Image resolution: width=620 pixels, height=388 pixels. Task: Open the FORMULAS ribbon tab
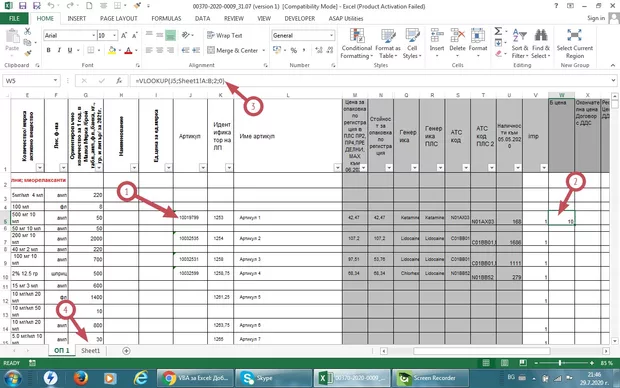[166, 19]
